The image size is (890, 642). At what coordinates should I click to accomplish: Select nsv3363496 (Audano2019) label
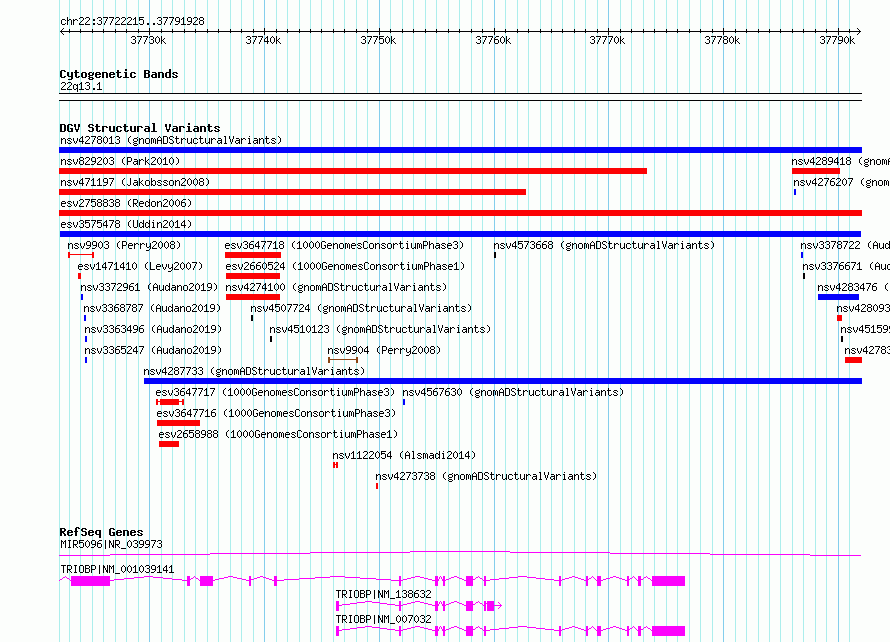pos(153,329)
